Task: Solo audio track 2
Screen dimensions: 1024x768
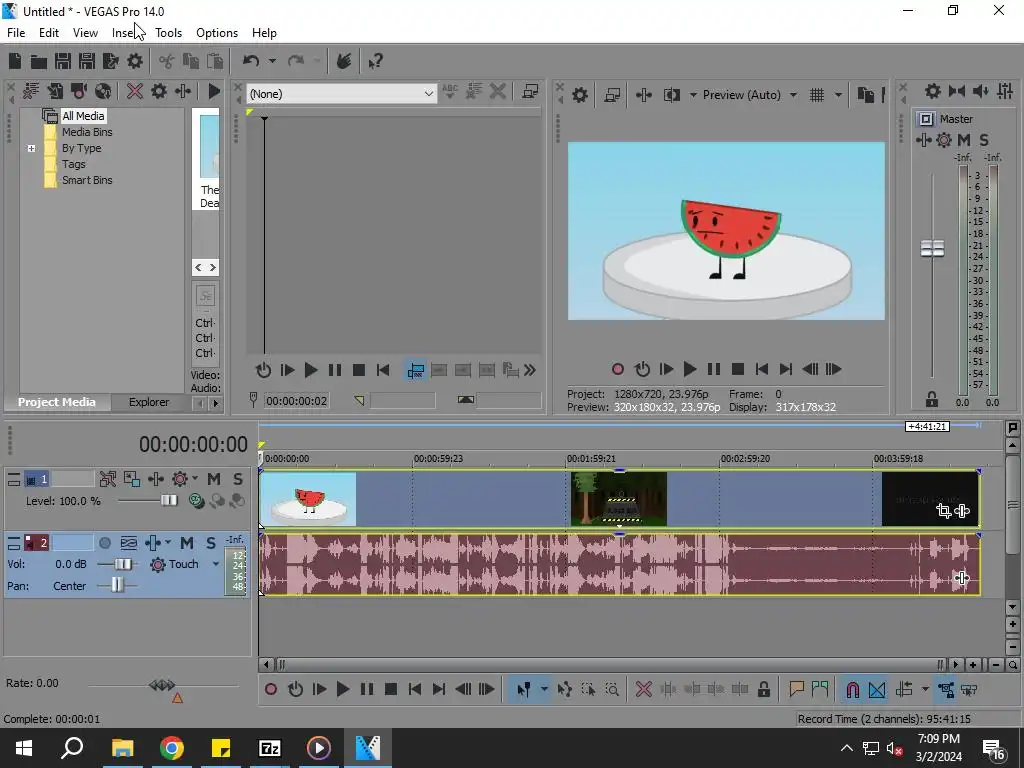Action: pyautogui.click(x=211, y=543)
